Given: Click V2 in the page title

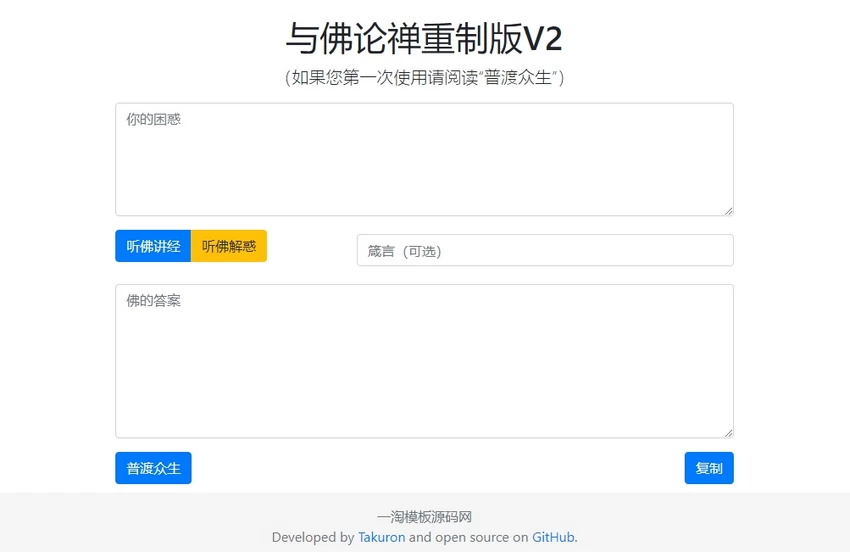Looking at the screenshot, I should [543, 39].
